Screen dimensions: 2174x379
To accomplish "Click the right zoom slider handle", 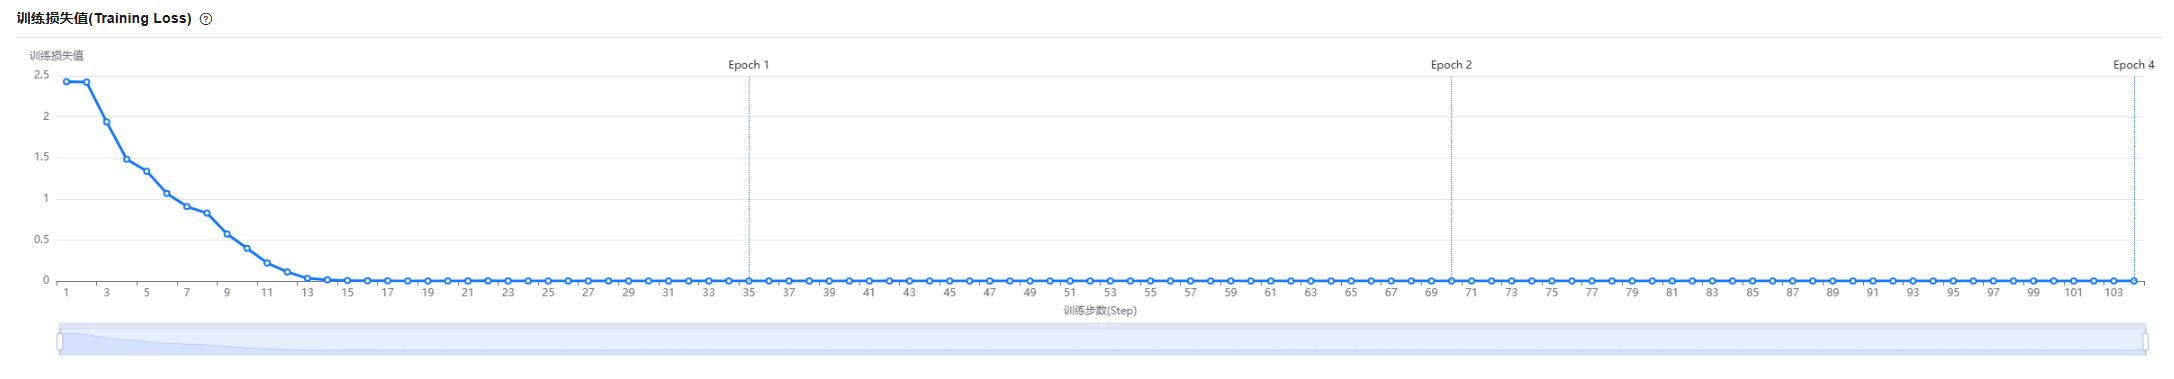I will click(x=2145, y=342).
